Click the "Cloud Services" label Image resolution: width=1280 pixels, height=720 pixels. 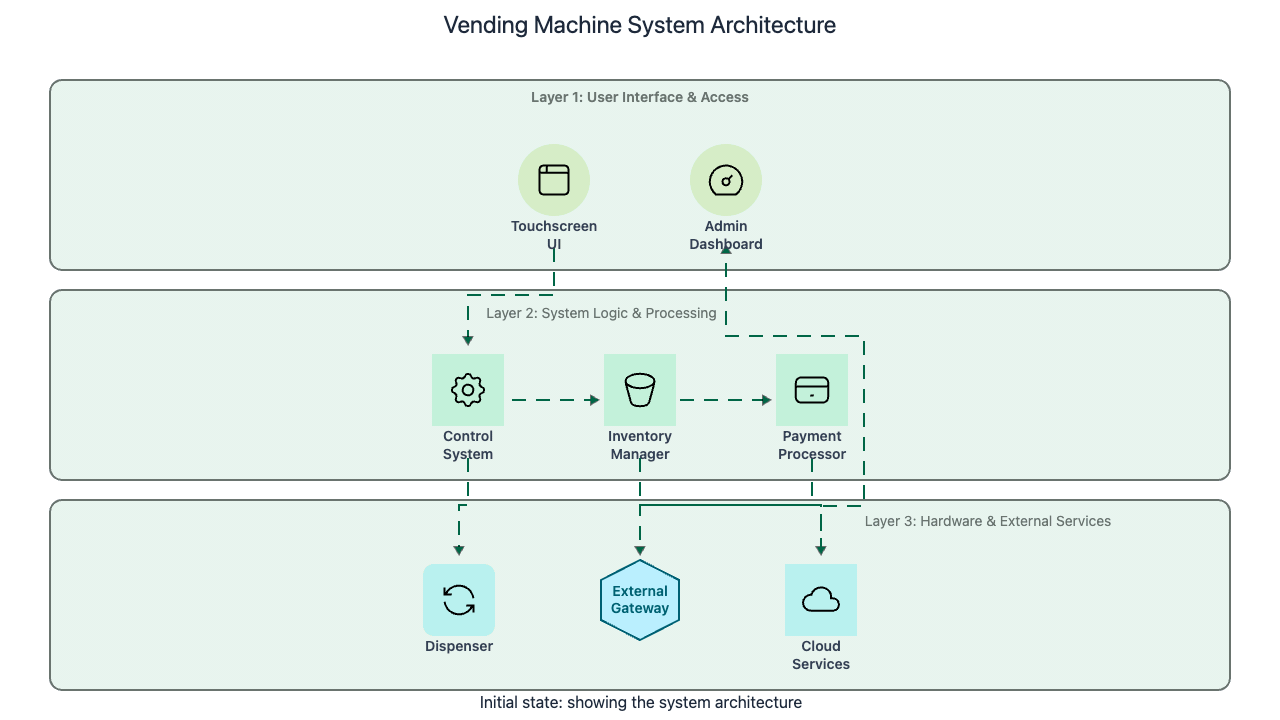821,655
